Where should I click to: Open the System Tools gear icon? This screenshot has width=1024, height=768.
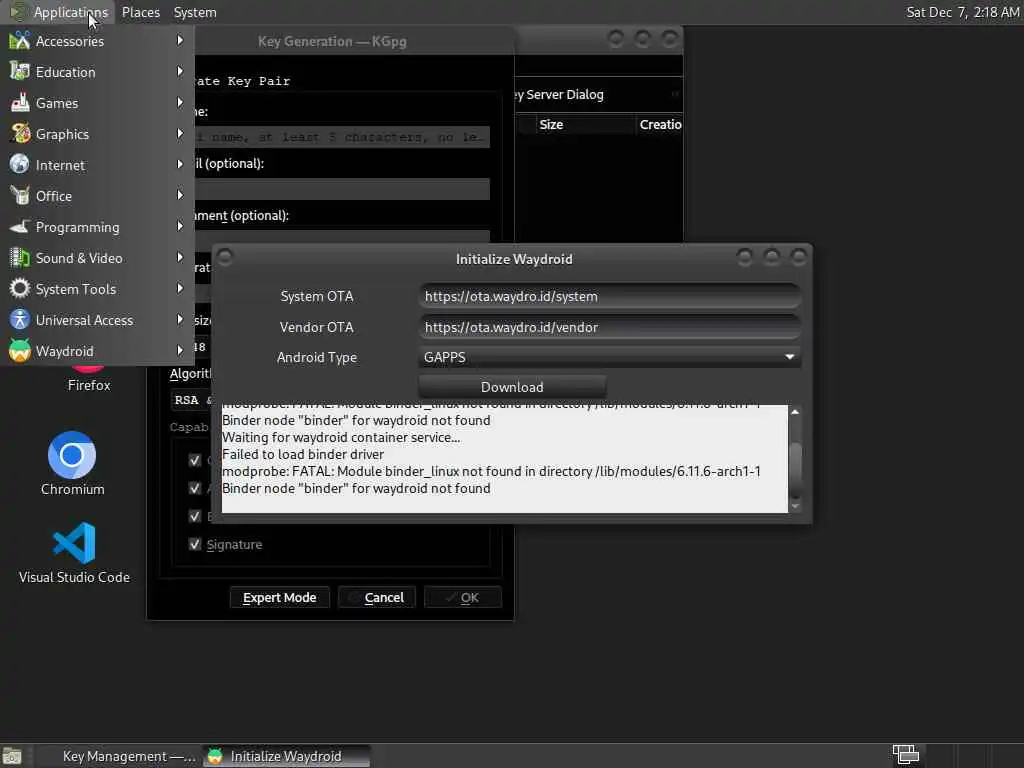[x=20, y=289]
